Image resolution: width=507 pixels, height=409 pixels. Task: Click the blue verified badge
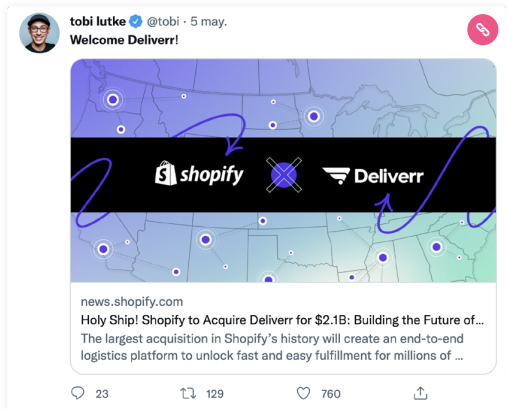(135, 22)
